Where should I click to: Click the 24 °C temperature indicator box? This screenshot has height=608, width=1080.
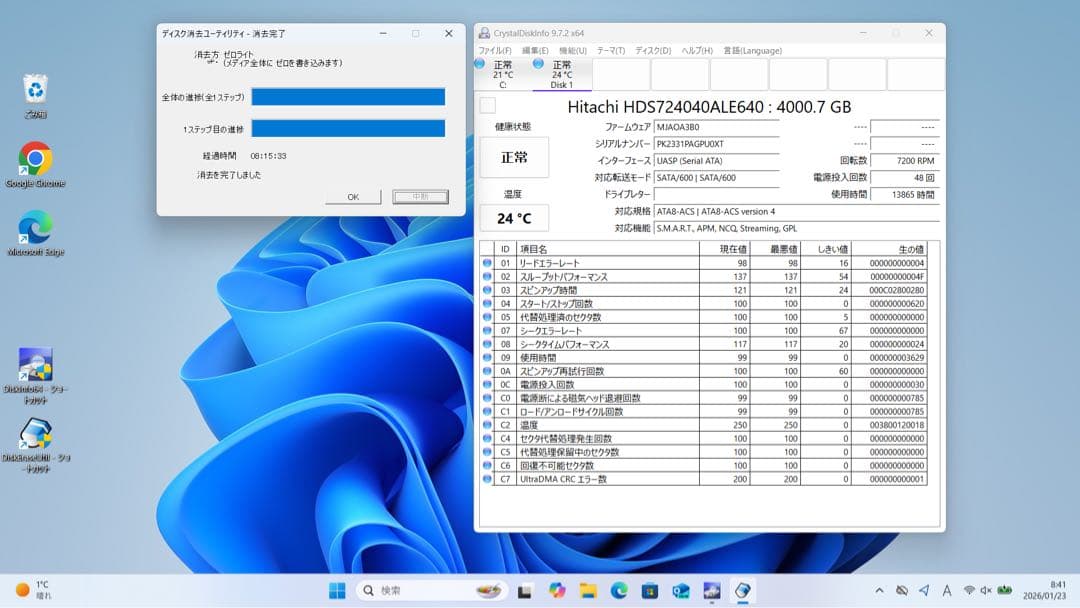tap(513, 217)
